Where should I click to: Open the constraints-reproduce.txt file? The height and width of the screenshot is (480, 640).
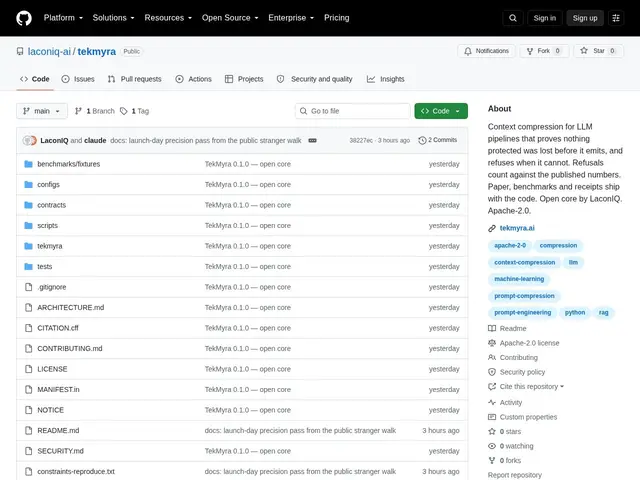tap(76, 471)
